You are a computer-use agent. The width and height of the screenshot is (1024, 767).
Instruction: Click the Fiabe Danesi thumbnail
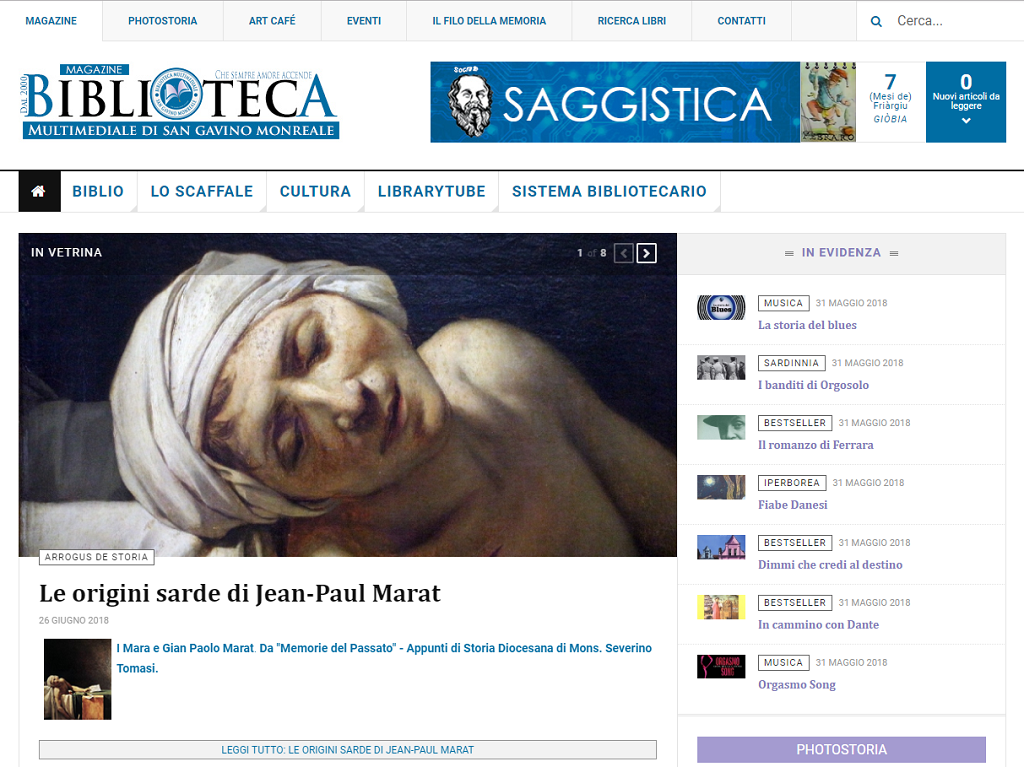721,487
